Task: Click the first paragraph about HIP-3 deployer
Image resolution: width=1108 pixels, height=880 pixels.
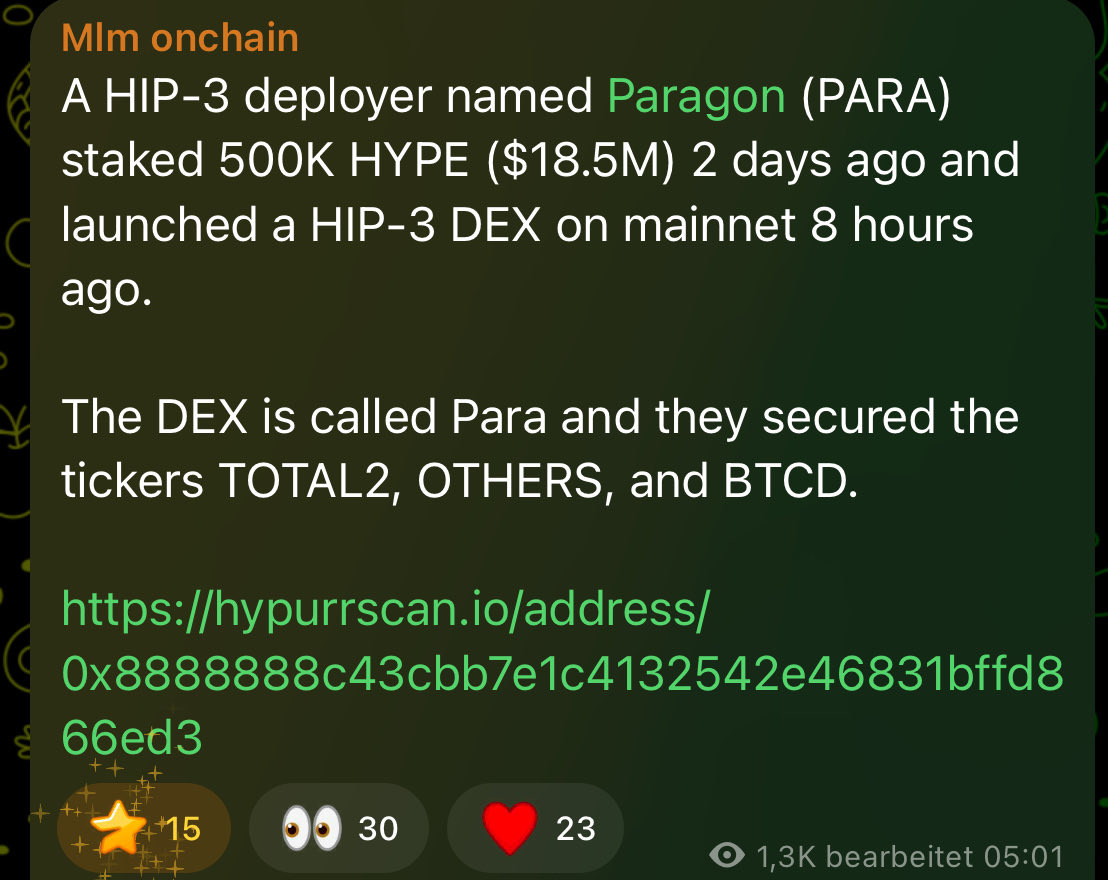Action: (x=541, y=192)
